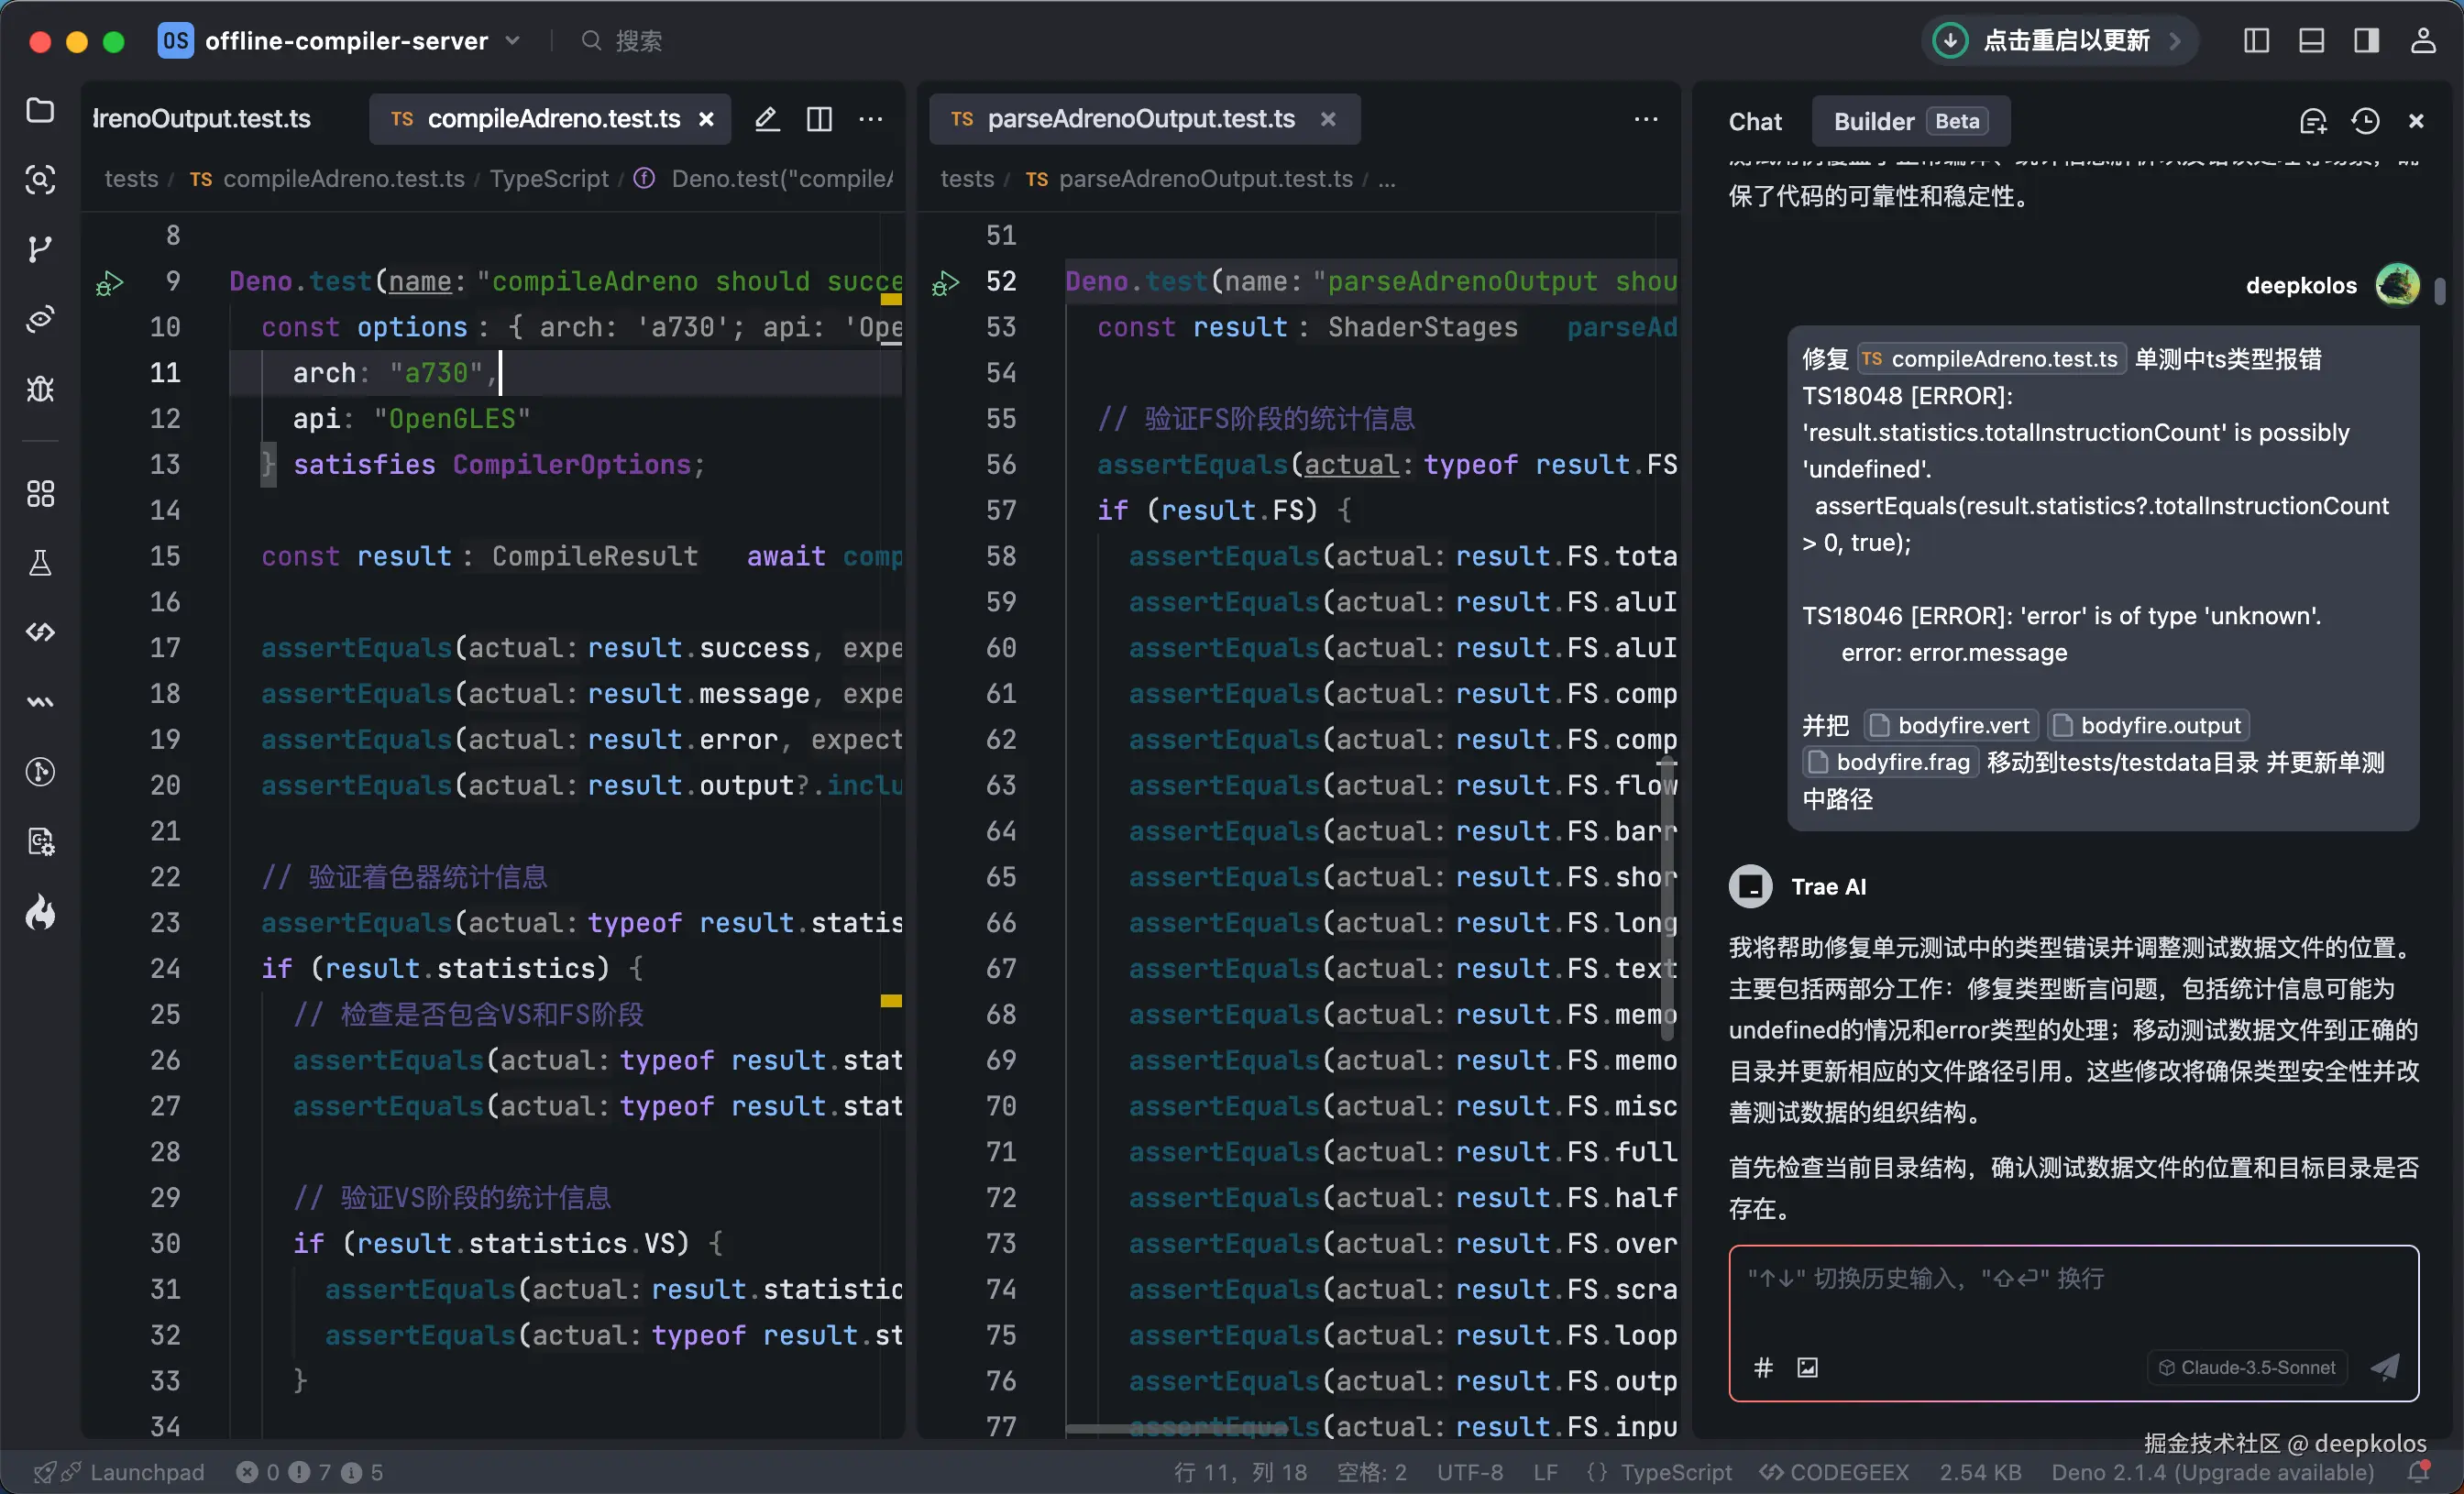2464x1494 pixels.
Task: Run the compileAdreno test at line 9
Action: [109, 283]
